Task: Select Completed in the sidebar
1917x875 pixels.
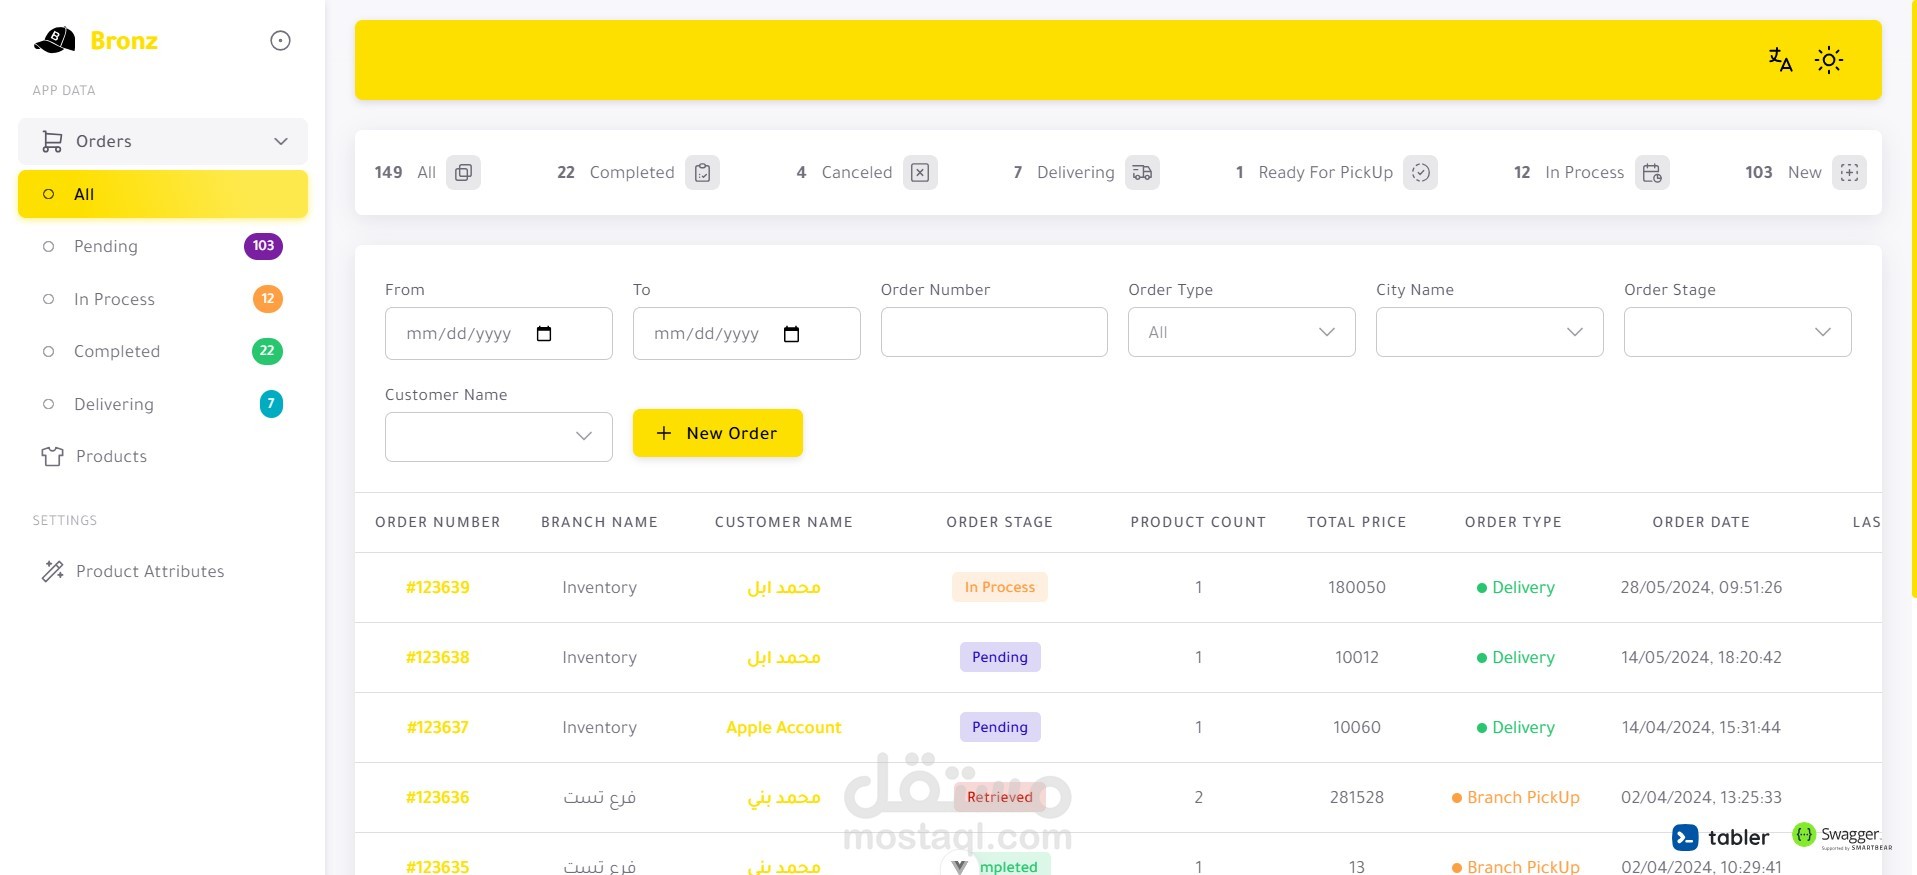Action: click(x=163, y=351)
